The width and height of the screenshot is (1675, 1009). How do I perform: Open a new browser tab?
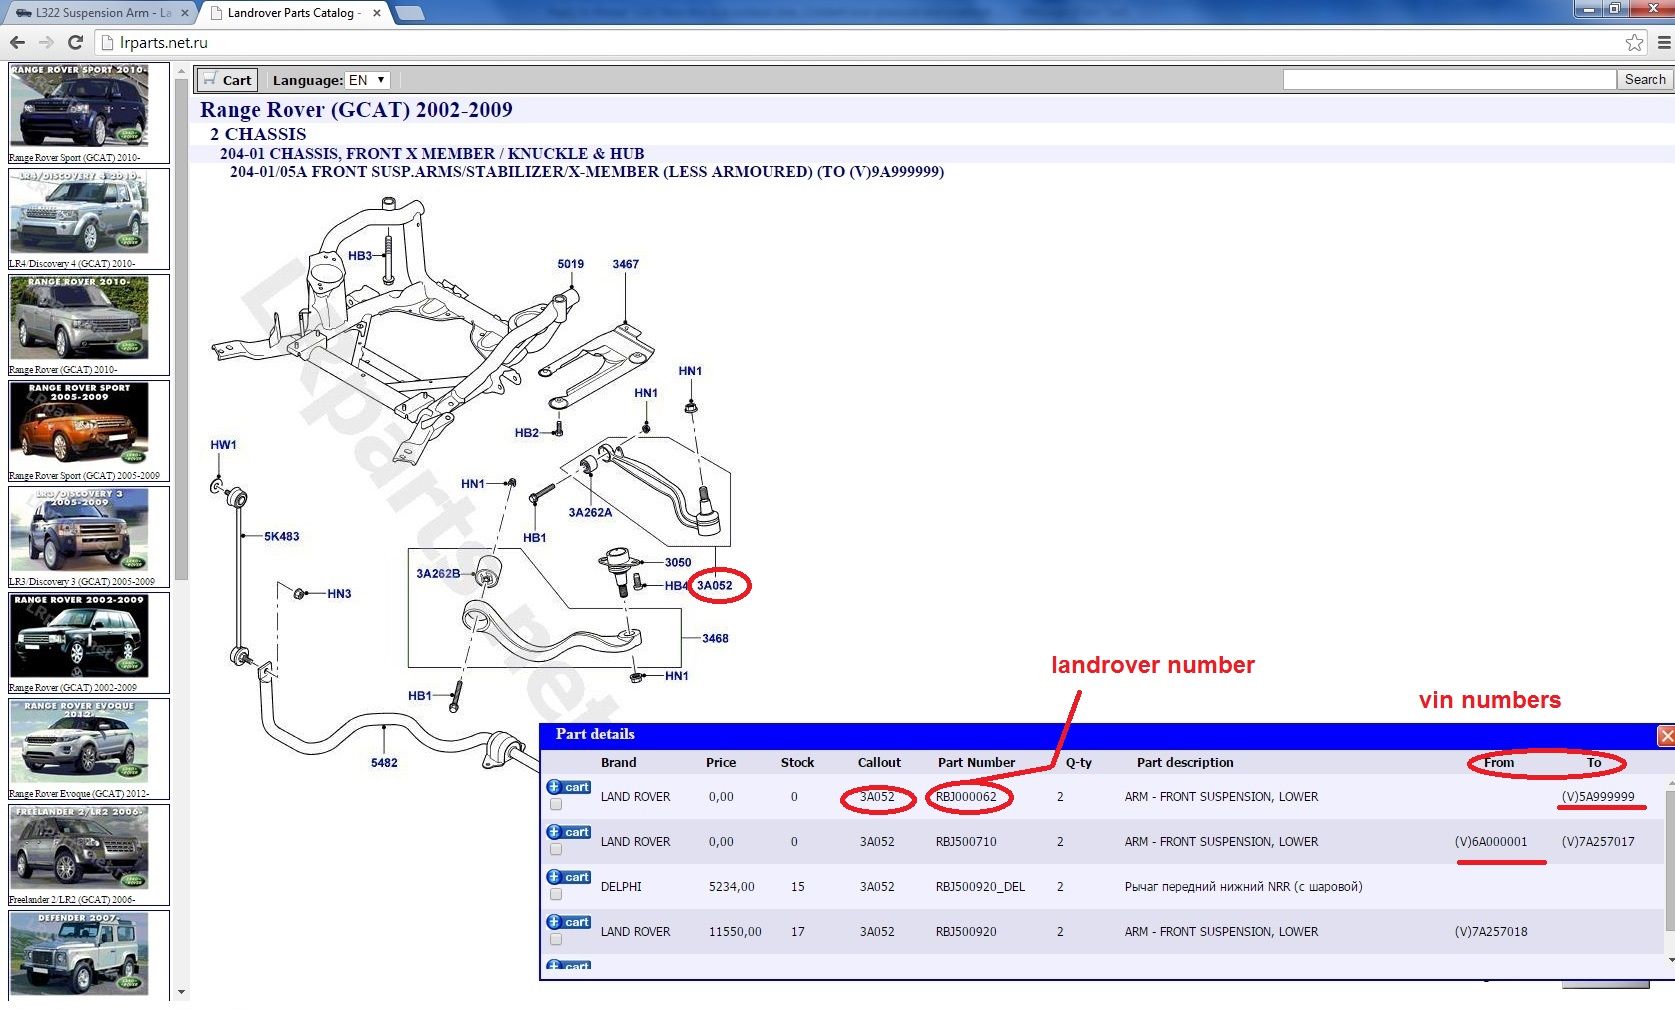[410, 13]
